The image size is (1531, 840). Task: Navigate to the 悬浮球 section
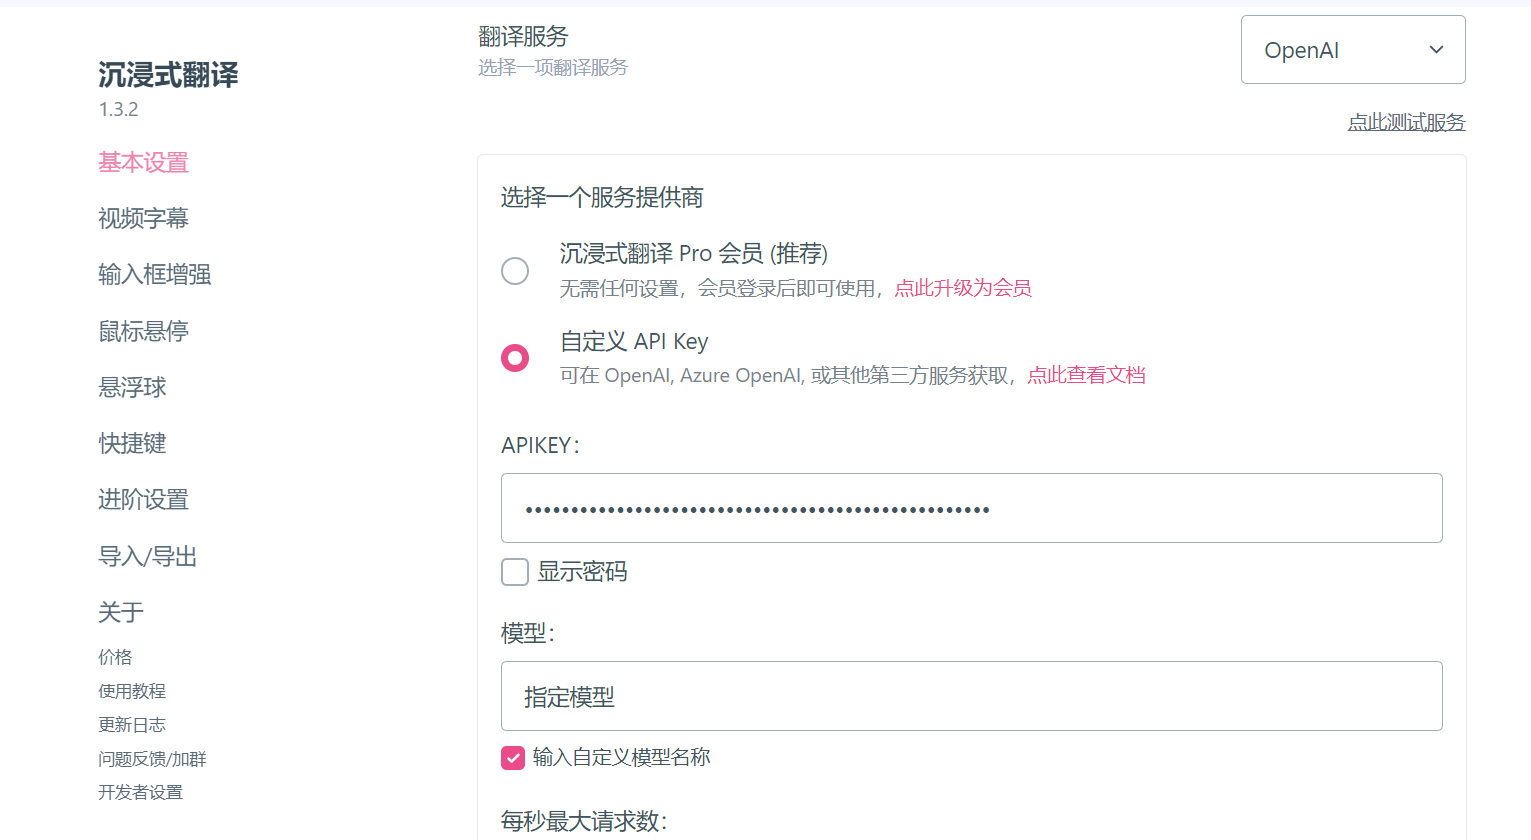132,387
